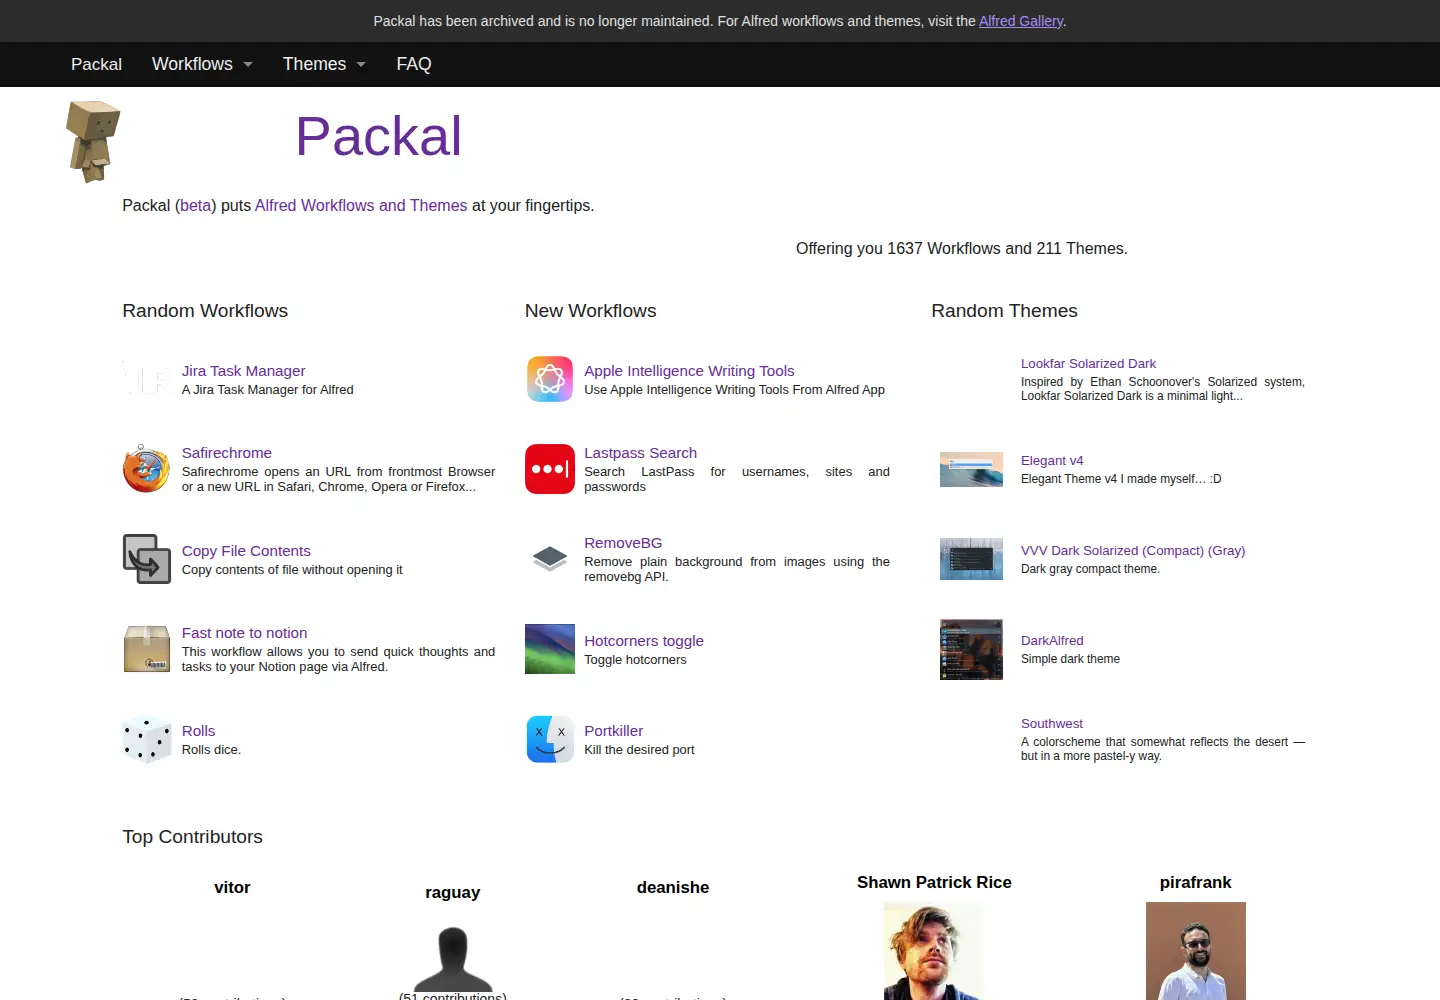Open VVV Dark Solarized (Compact) (Gray) link
1440x1000 pixels.
(x=1133, y=551)
